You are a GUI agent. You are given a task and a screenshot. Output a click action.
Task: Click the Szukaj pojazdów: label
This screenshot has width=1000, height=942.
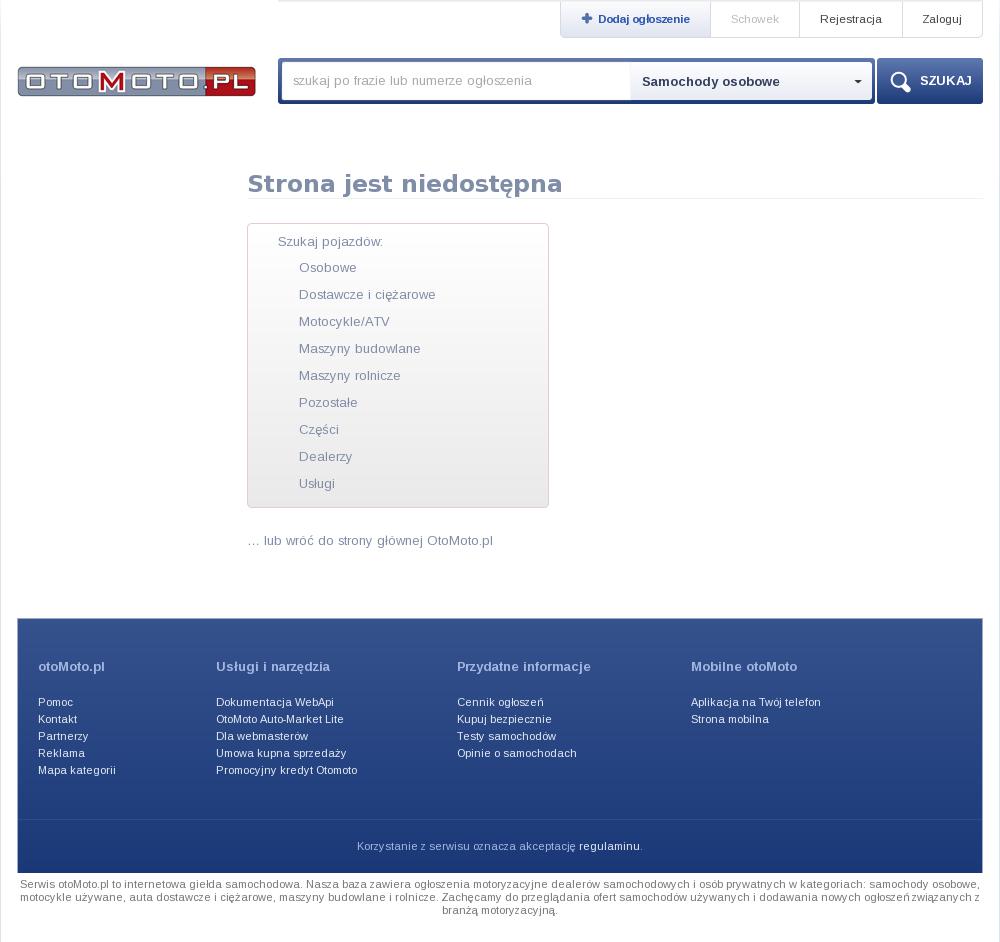pos(330,242)
